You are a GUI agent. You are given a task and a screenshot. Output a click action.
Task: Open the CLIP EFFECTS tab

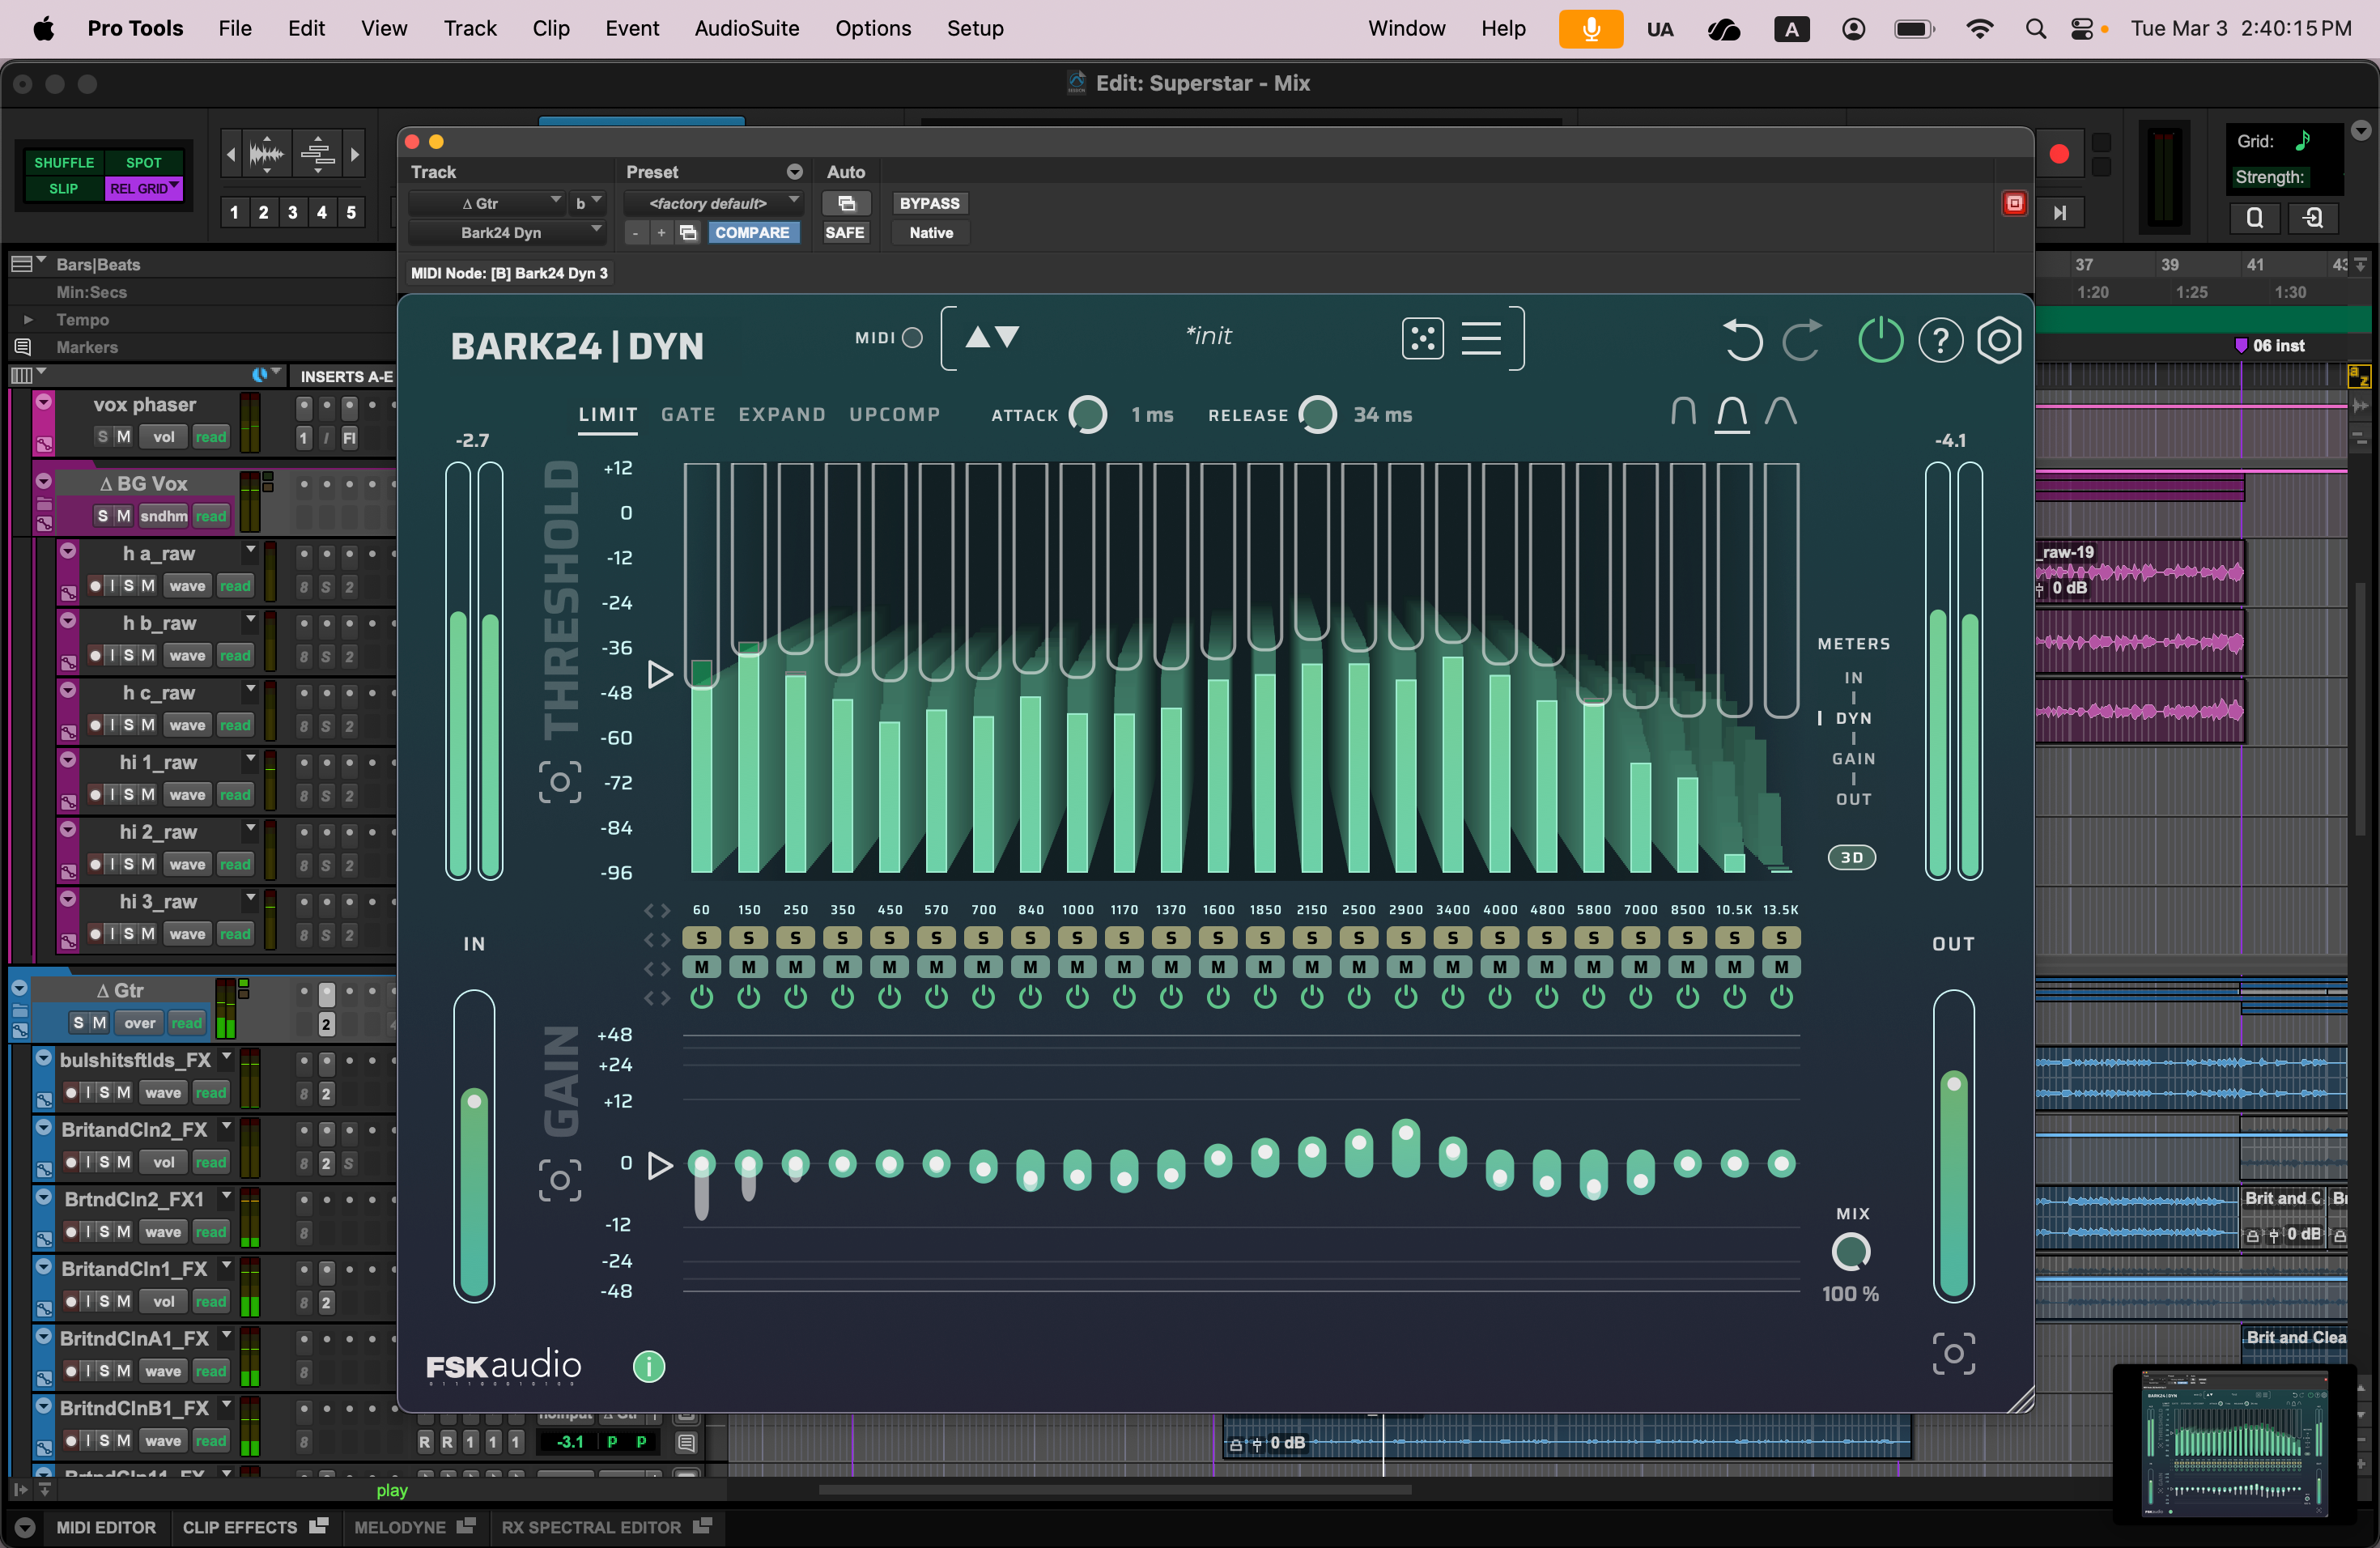(254, 1527)
